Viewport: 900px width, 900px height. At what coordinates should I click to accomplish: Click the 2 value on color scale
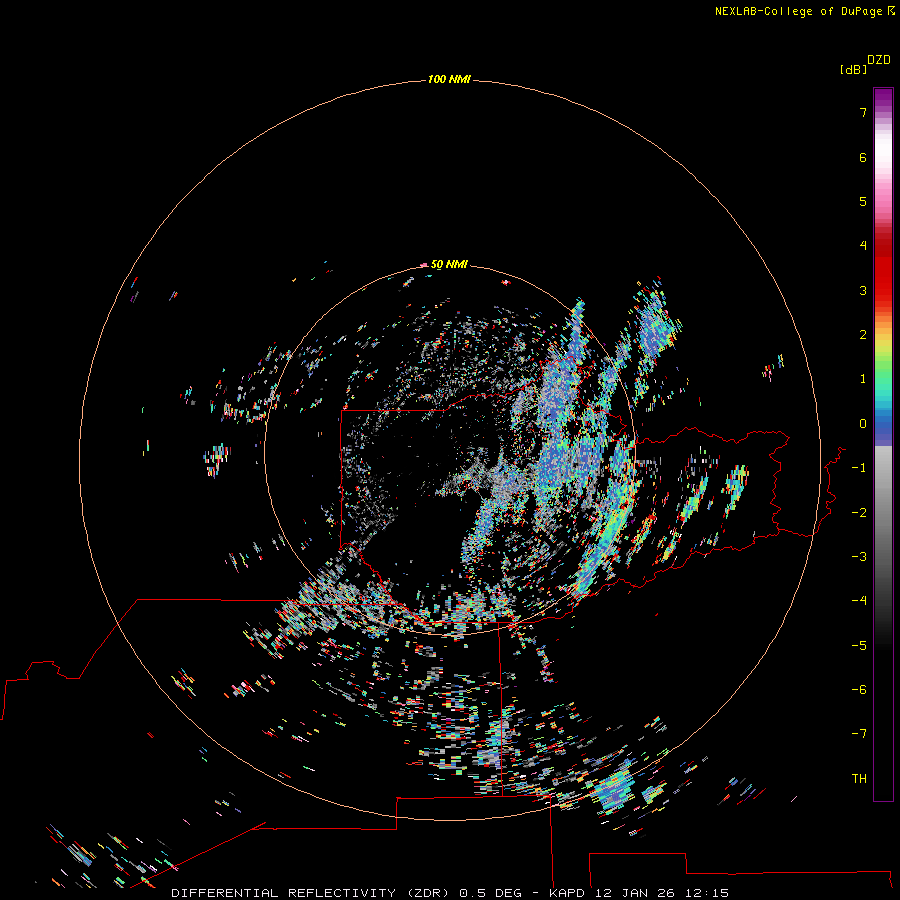tap(863, 335)
